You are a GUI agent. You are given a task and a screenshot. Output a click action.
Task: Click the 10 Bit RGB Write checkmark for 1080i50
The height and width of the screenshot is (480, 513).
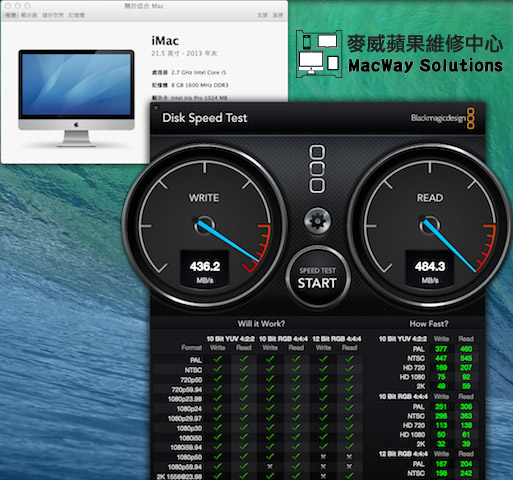point(270,437)
